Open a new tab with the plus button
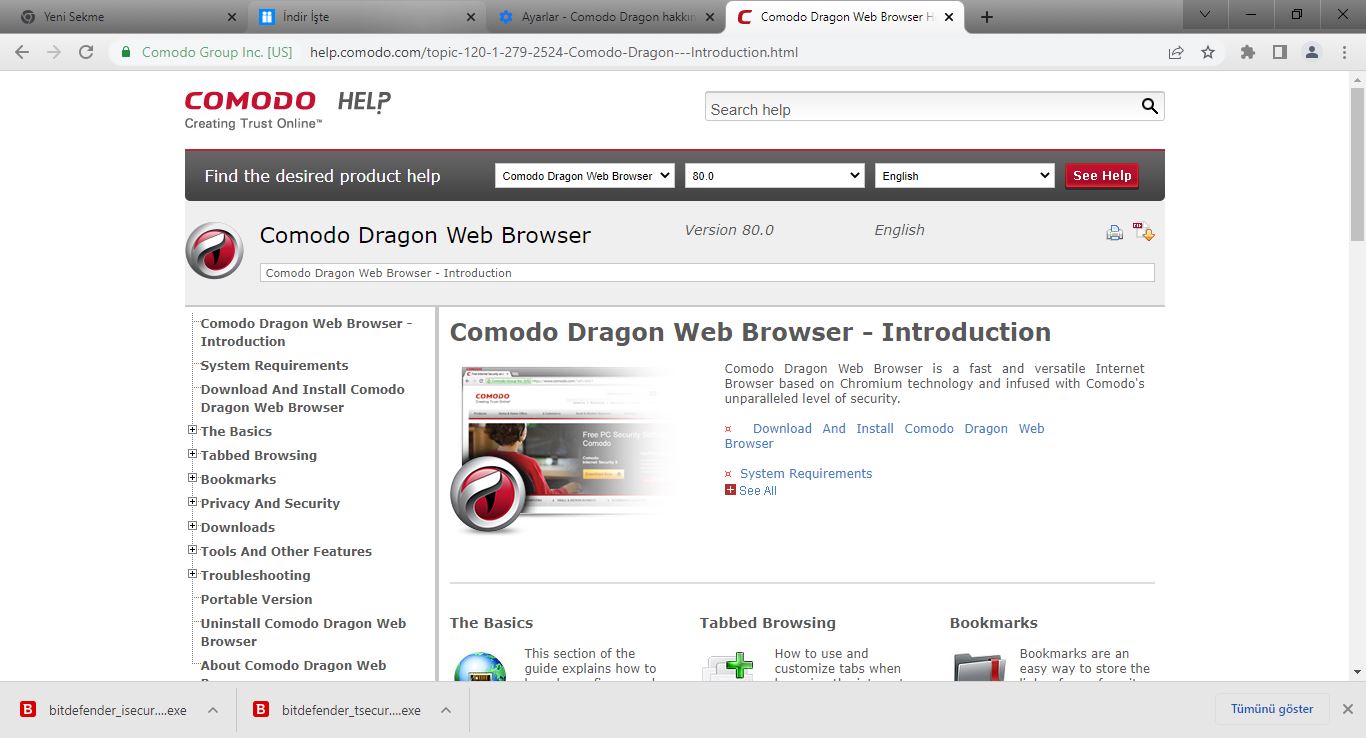 (987, 17)
